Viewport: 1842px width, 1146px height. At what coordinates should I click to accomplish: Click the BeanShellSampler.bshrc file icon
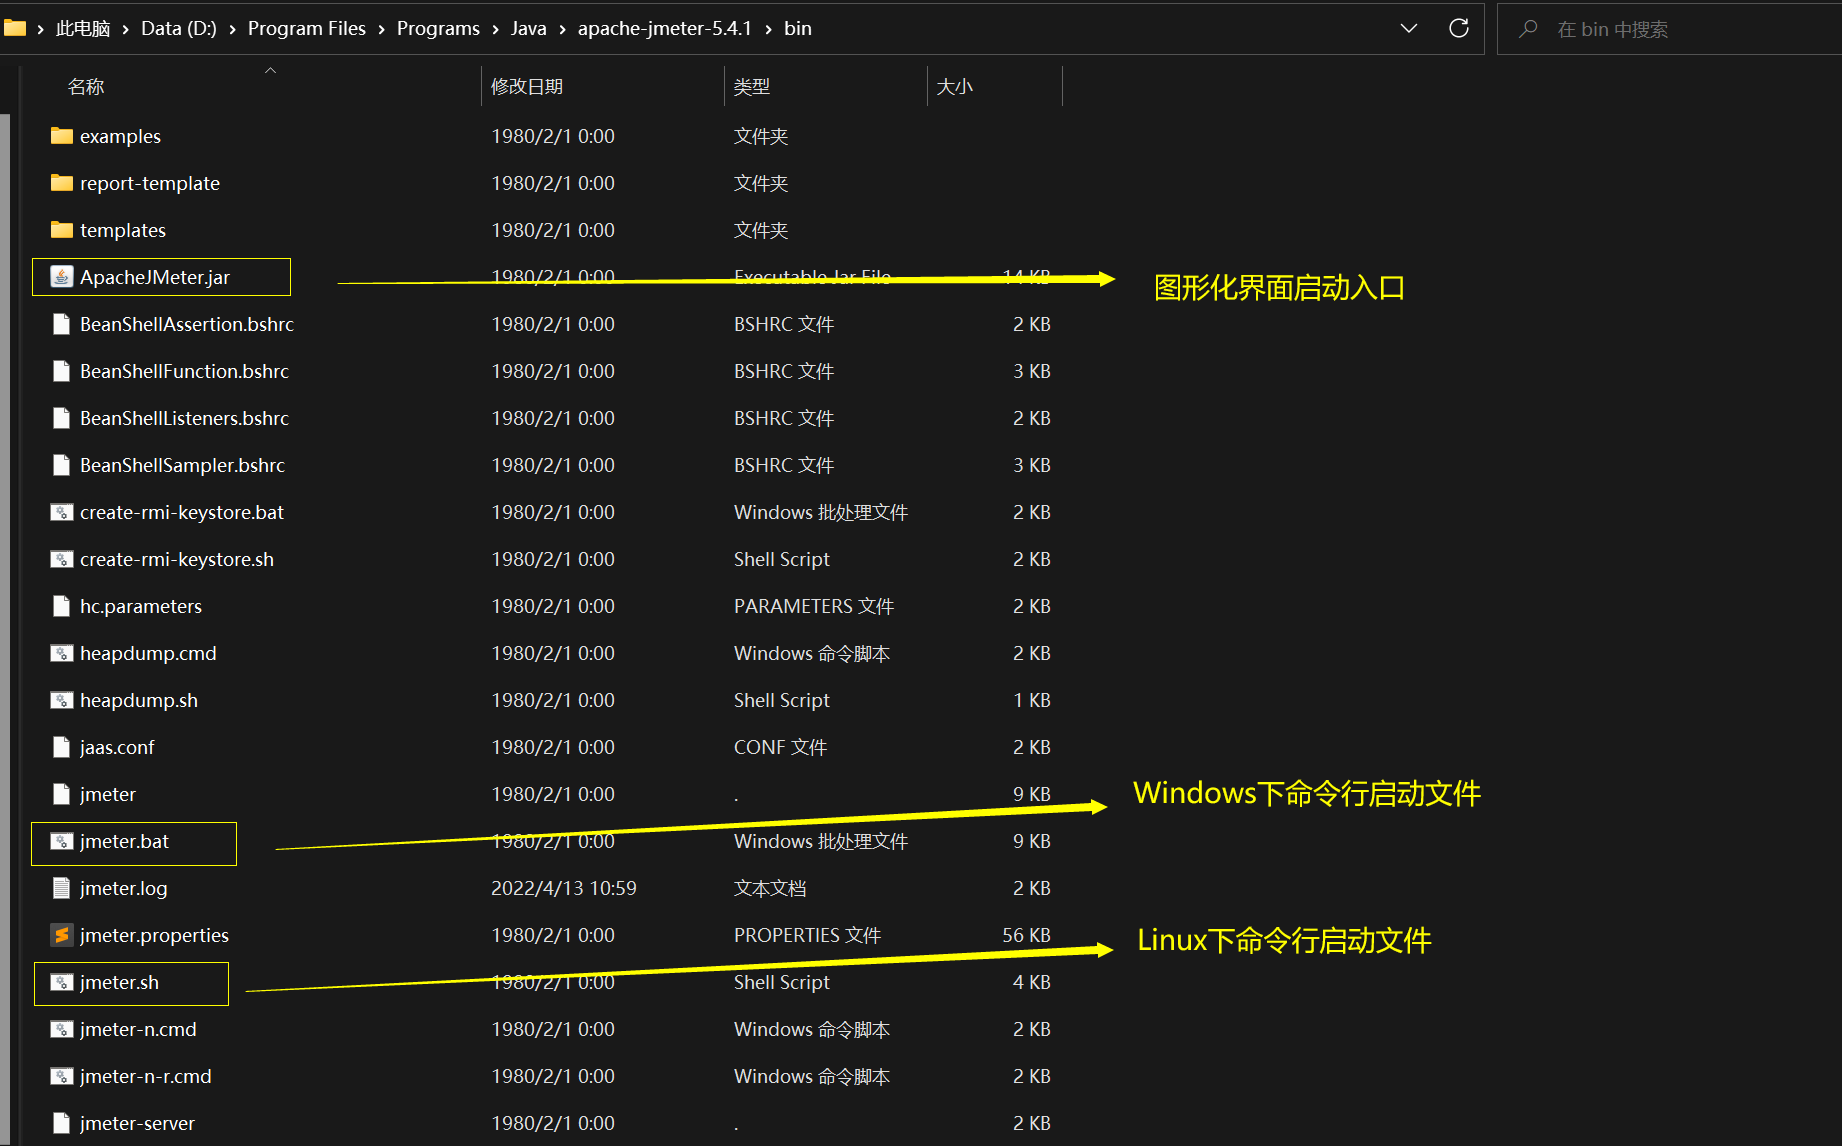click(x=62, y=465)
